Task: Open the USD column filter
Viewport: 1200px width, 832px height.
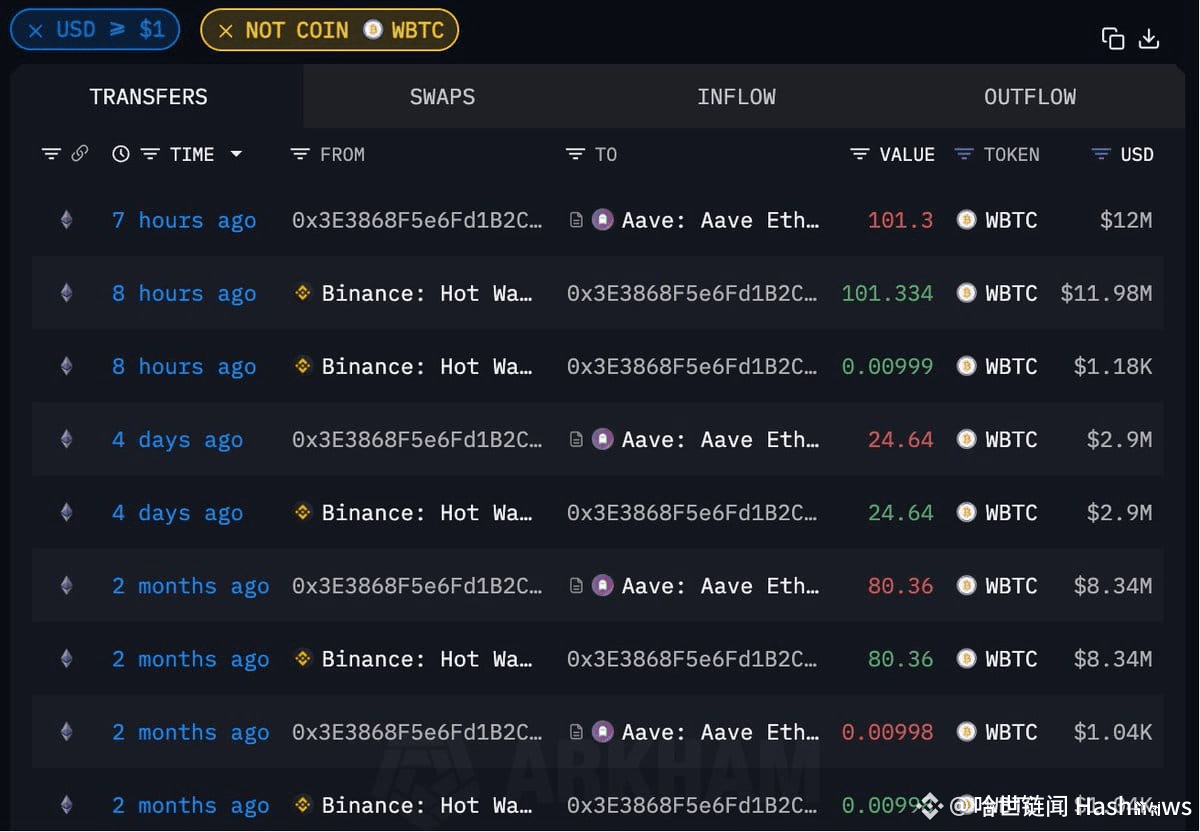Action: [x=1101, y=154]
